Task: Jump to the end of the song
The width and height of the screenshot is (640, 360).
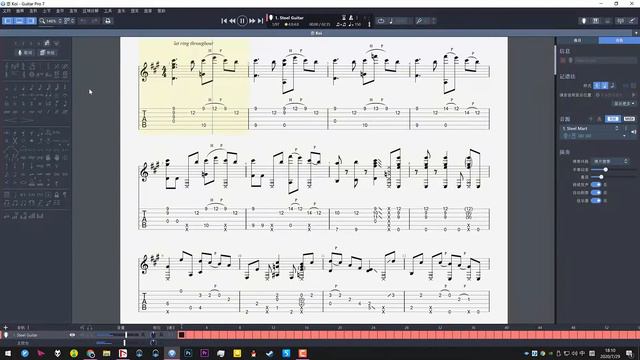Action: 260,21
